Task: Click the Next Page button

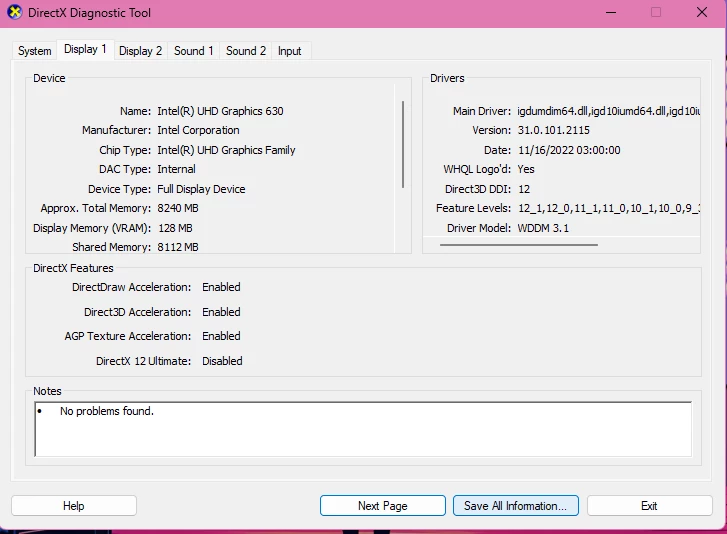Action: pyautogui.click(x=383, y=506)
